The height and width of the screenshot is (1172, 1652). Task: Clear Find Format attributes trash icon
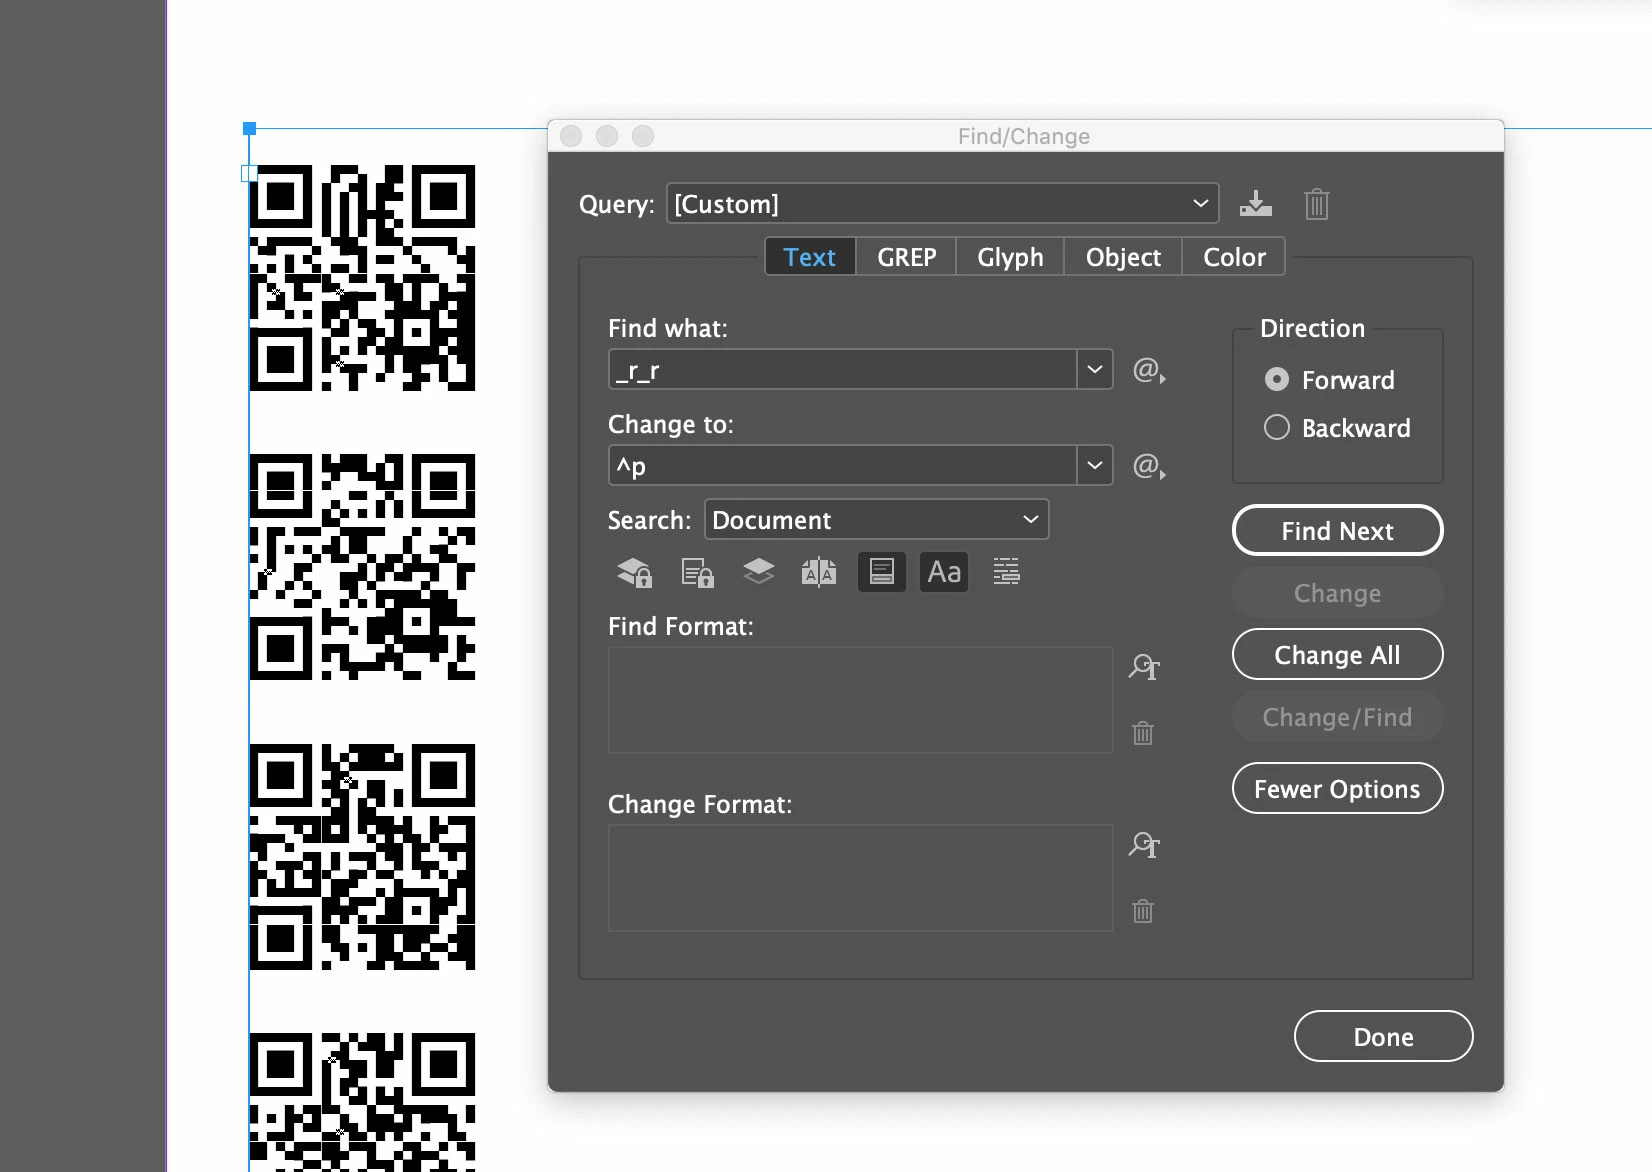pyautogui.click(x=1143, y=733)
